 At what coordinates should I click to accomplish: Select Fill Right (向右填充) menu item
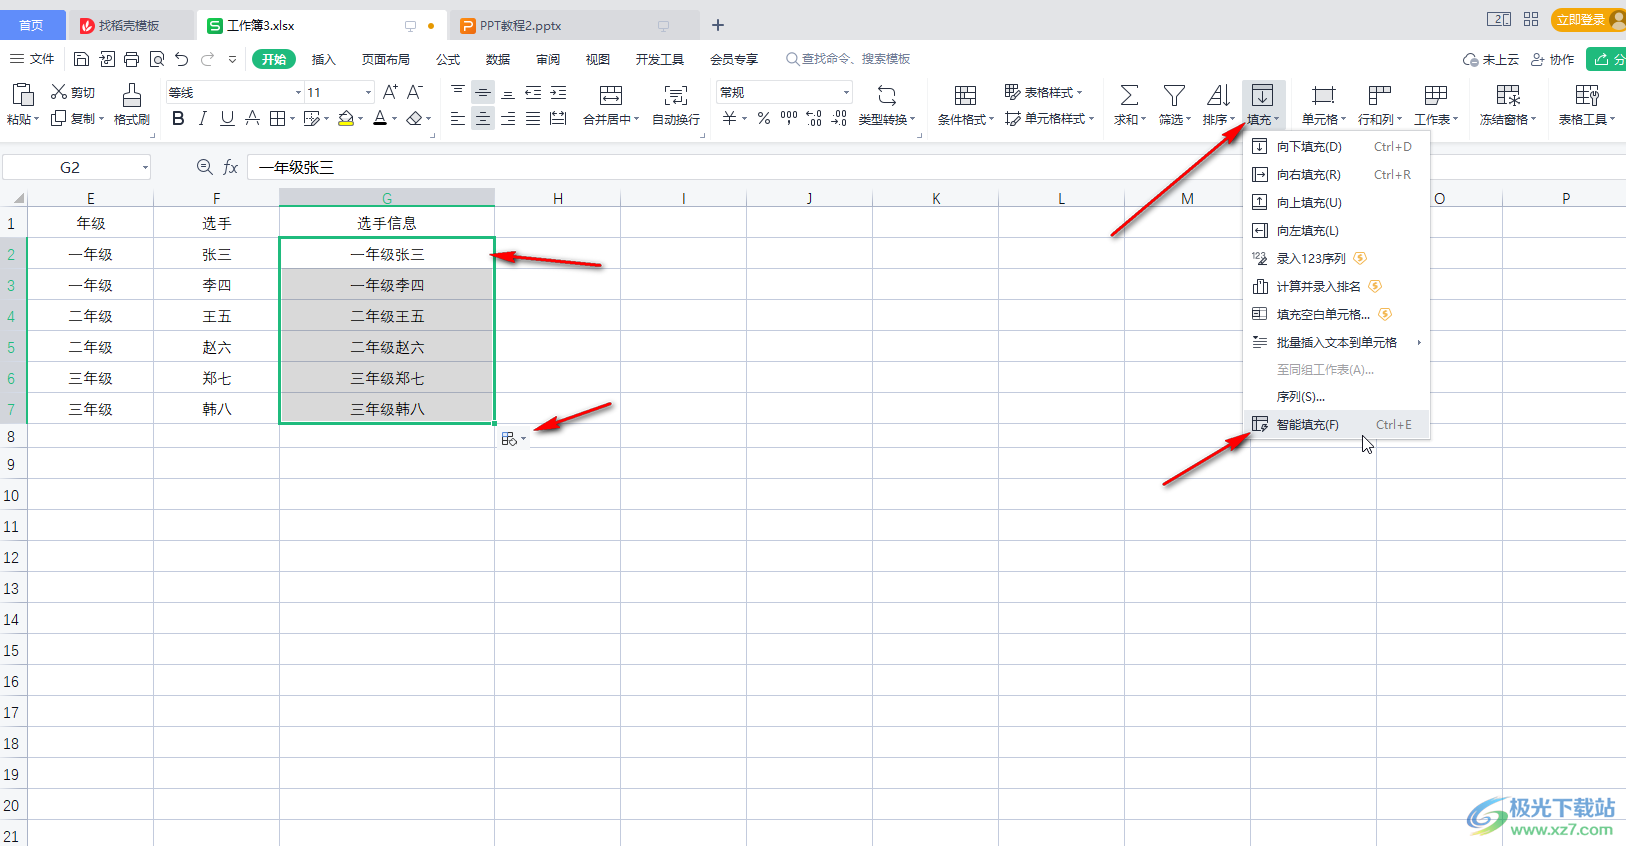point(1336,174)
